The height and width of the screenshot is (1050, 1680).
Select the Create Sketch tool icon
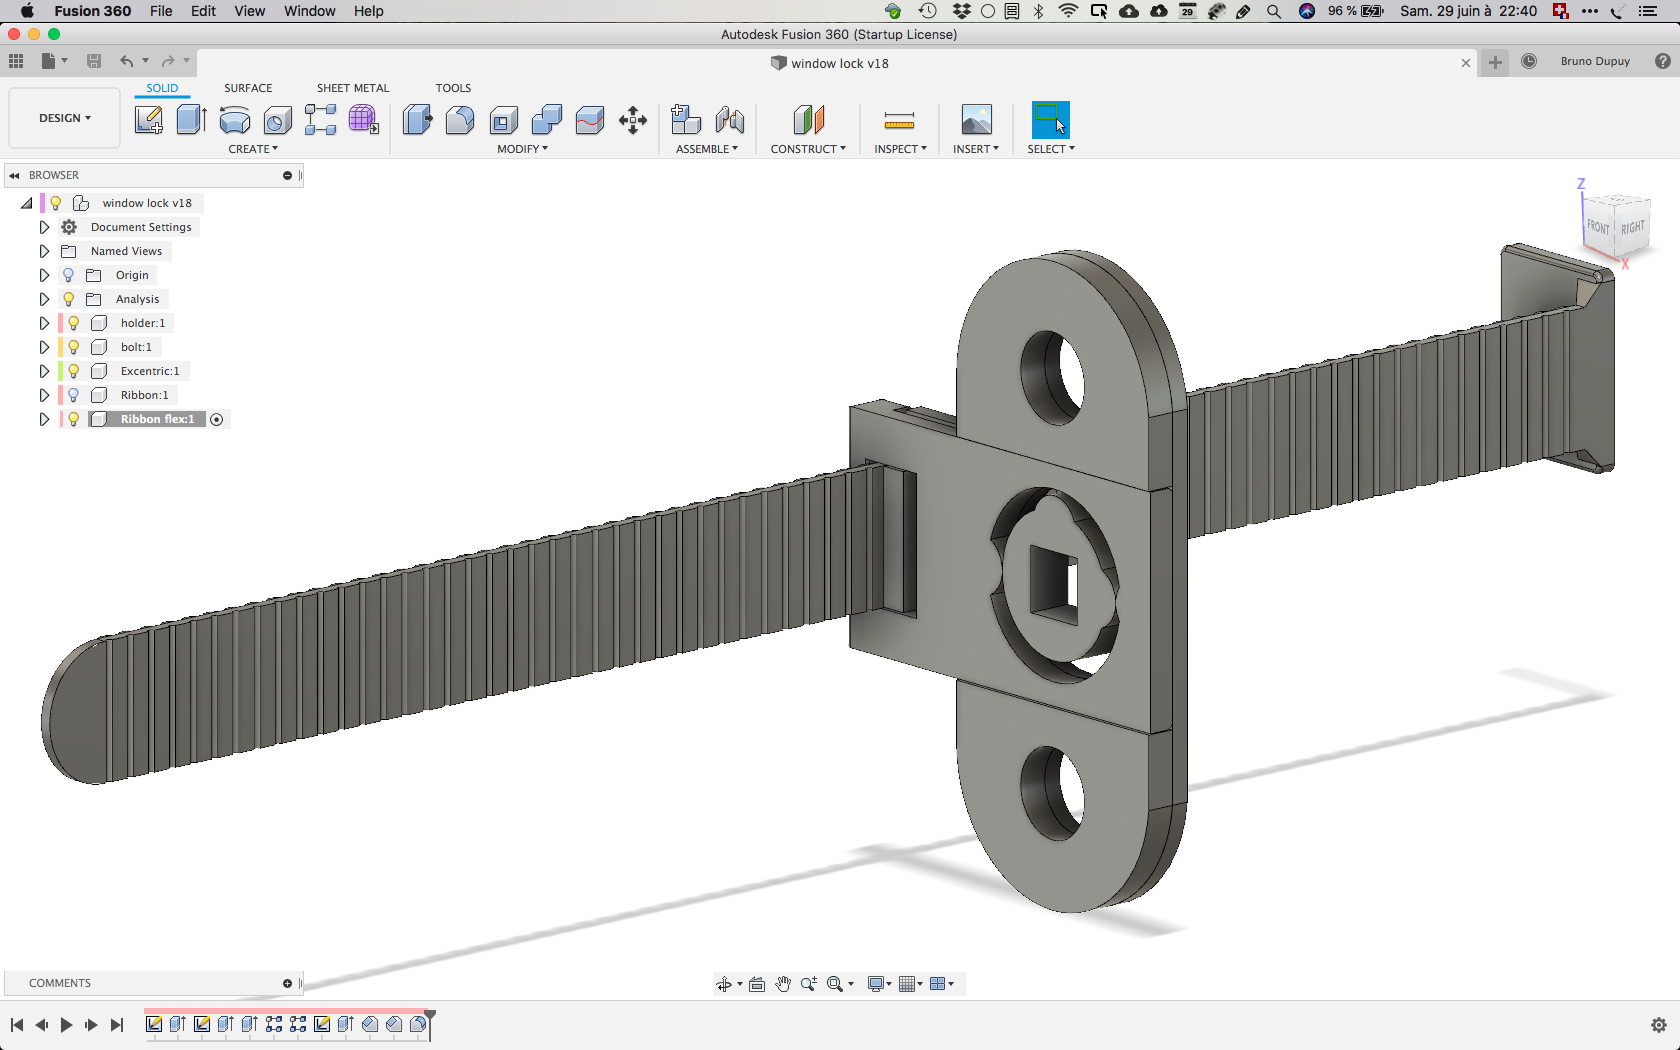149,120
